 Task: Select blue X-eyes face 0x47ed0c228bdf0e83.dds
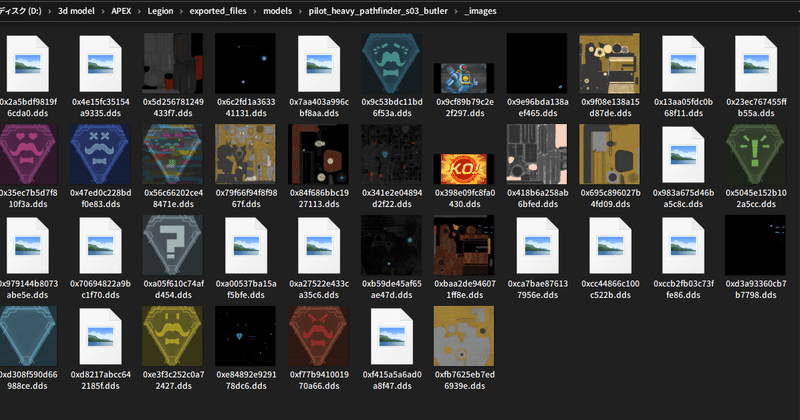101,154
